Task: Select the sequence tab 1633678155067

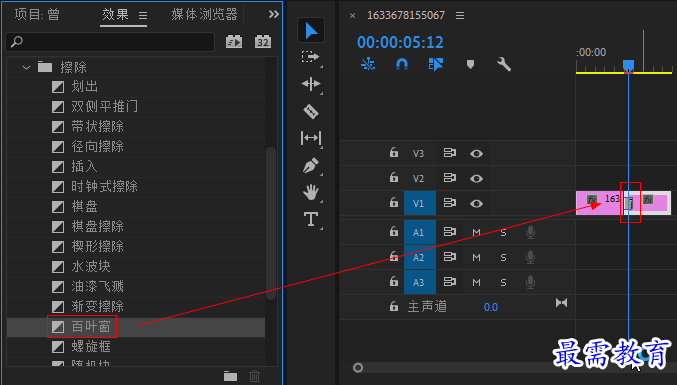Action: 405,15
